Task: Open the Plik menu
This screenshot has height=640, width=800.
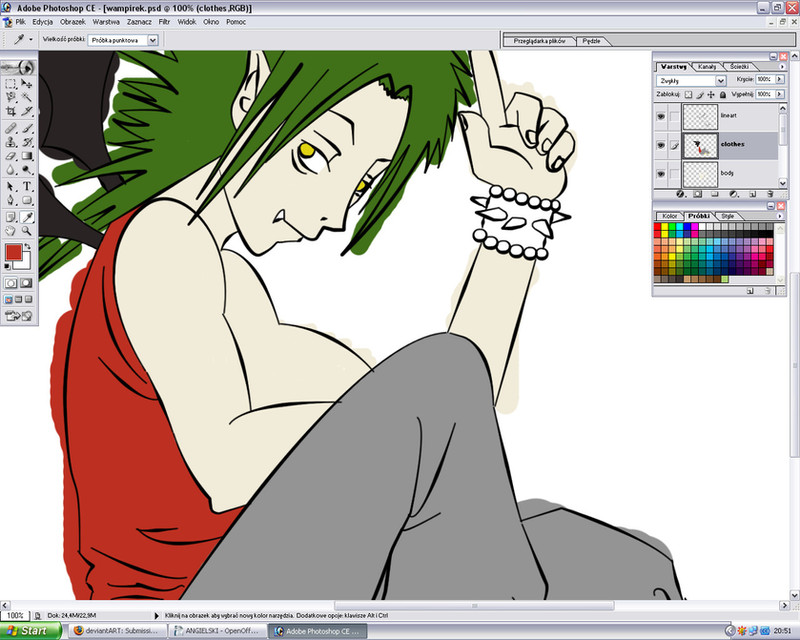Action: point(20,22)
